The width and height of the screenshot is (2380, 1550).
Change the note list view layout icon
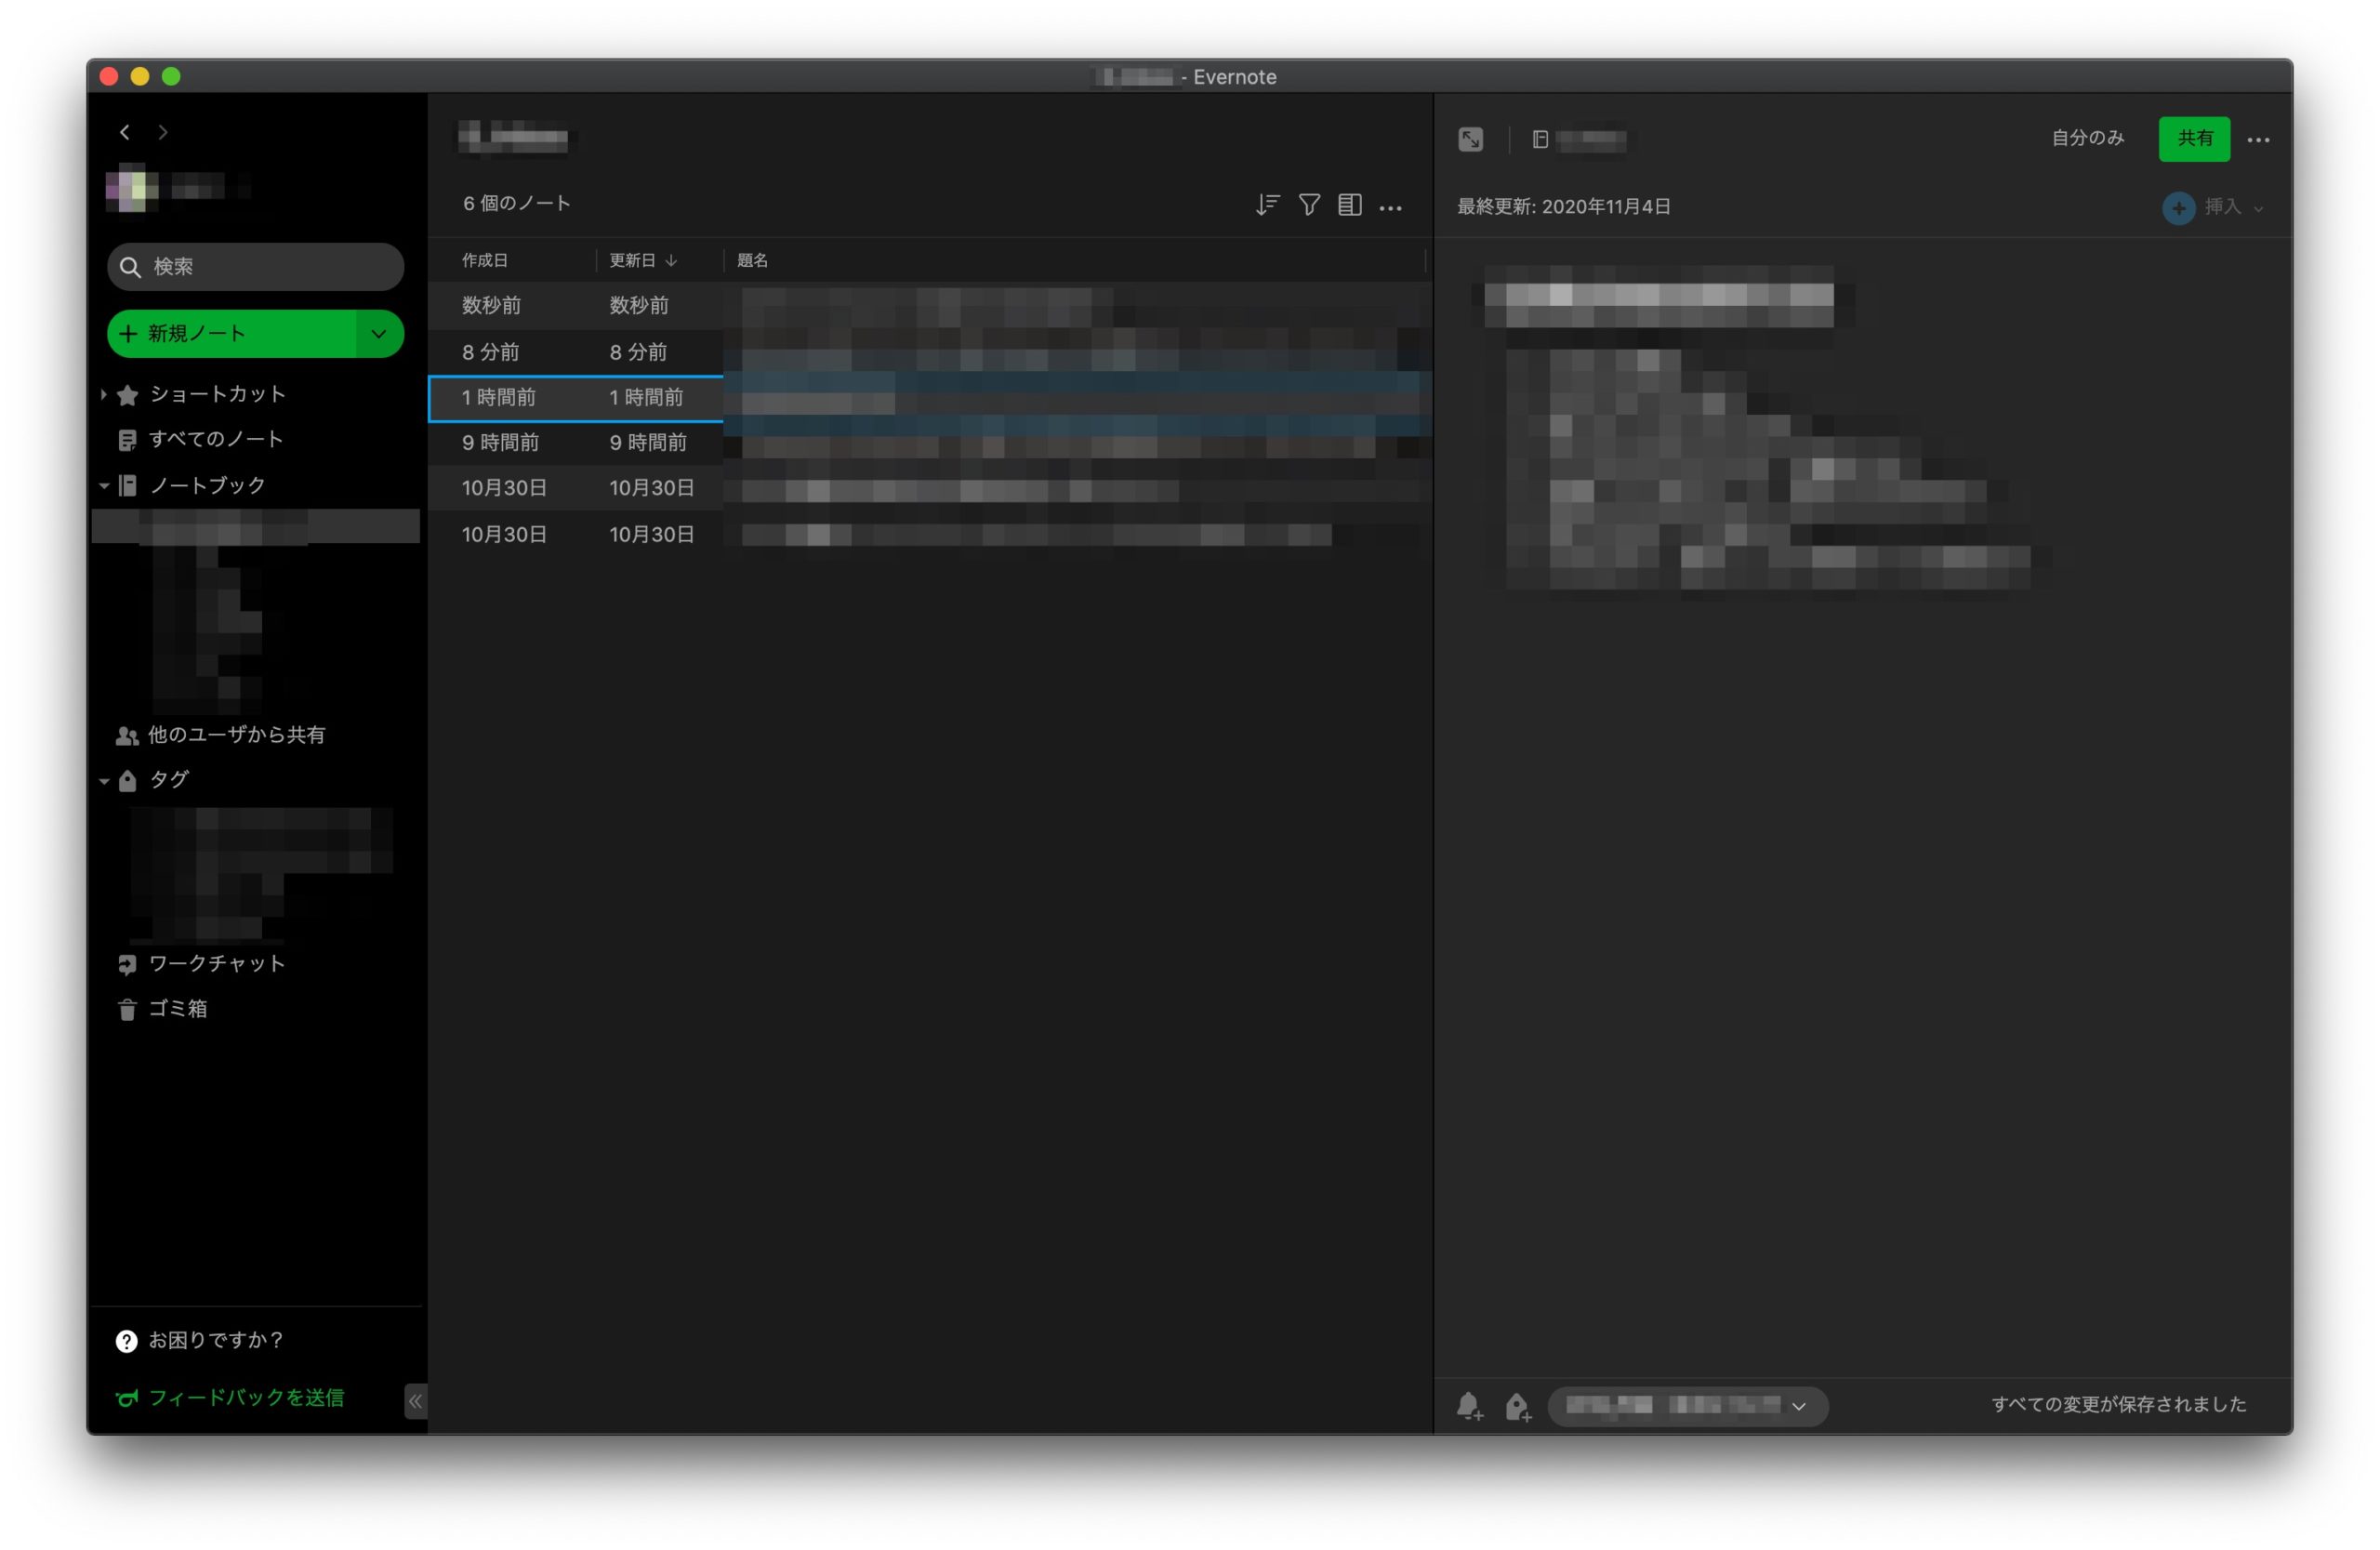point(1350,205)
